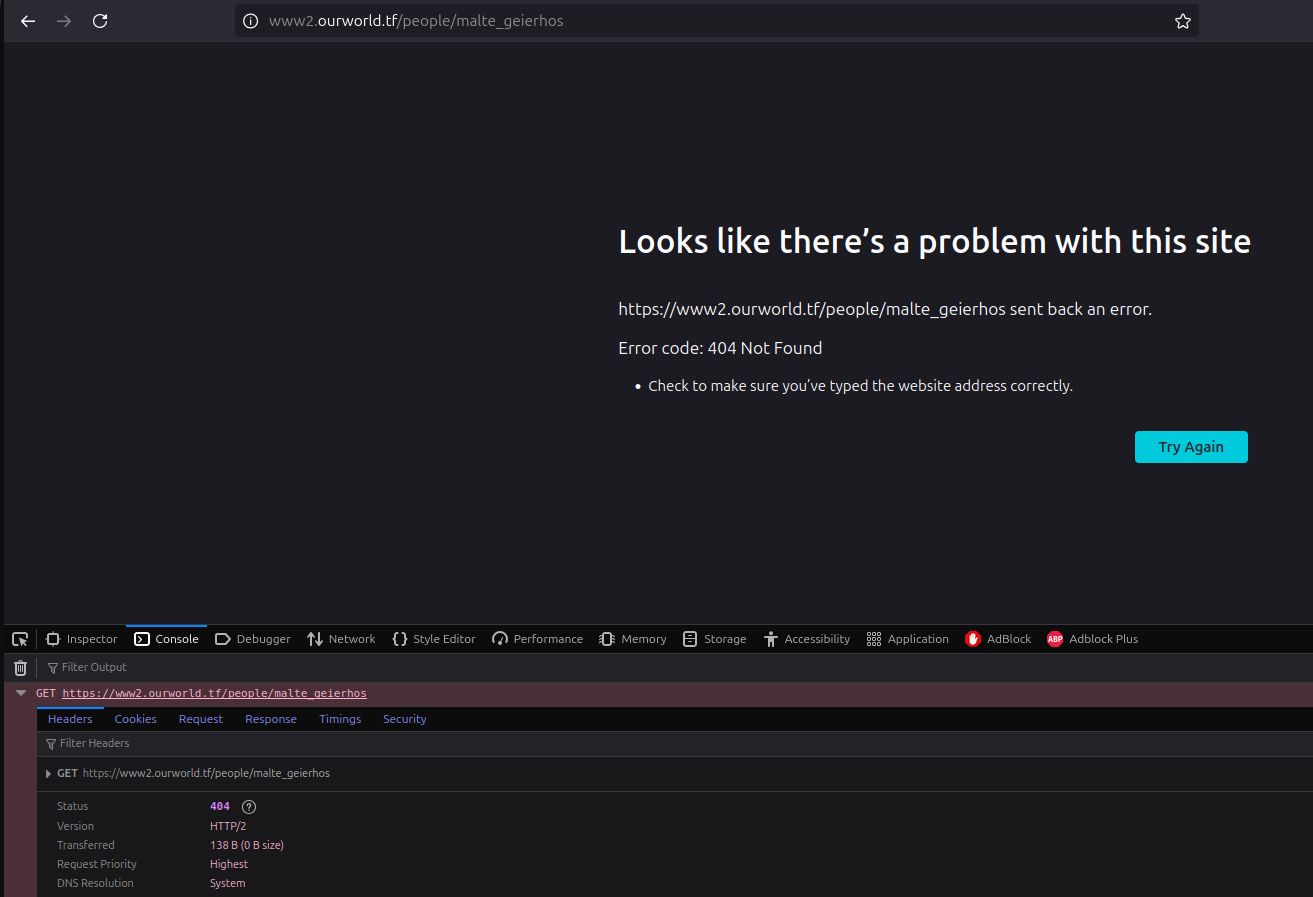This screenshot has height=897, width=1313.
Task: Activate the element picker tool
Action: pyautogui.click(x=20, y=639)
